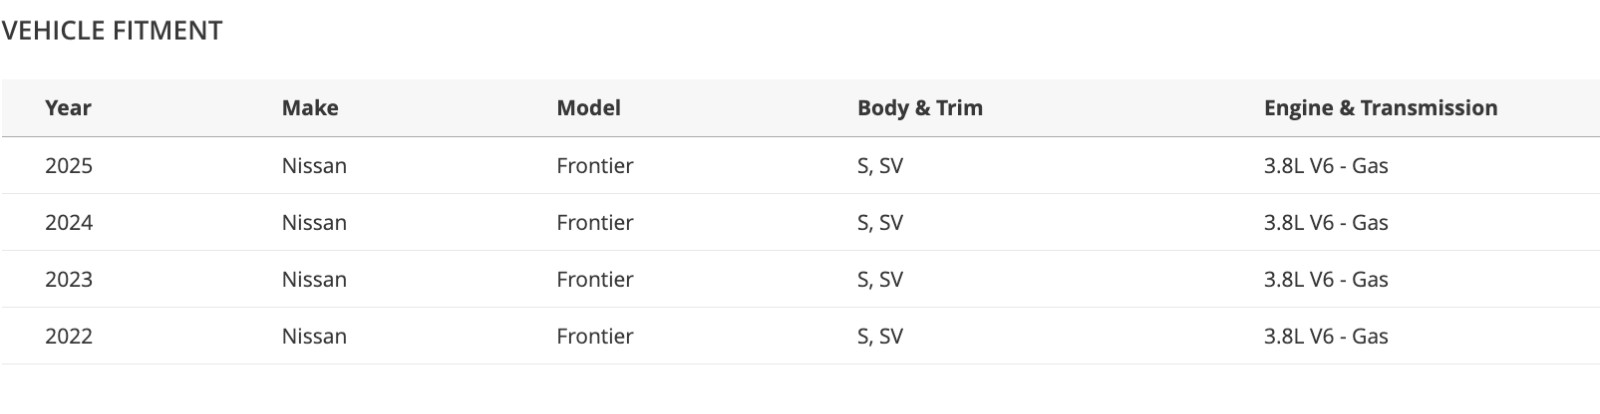Click the Engine & Transmission column header
The height and width of the screenshot is (414, 1600).
click(1380, 108)
